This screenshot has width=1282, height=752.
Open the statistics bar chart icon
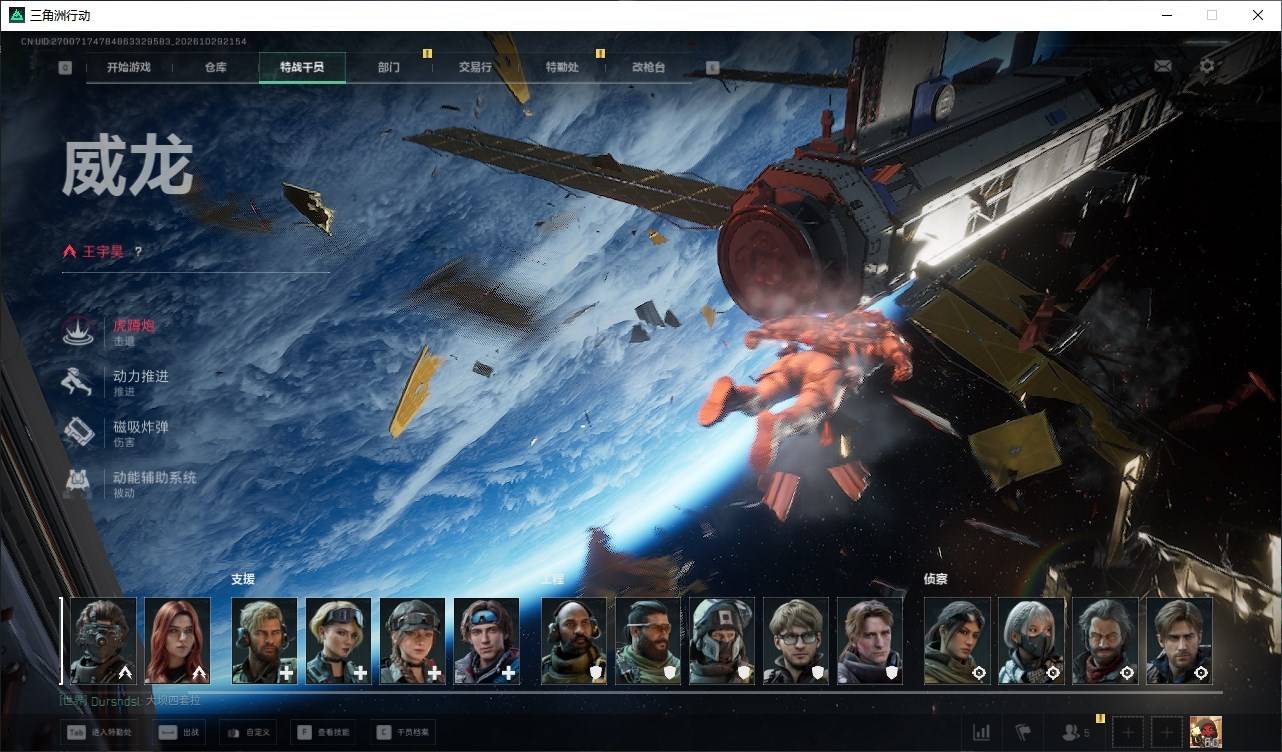pos(982,732)
